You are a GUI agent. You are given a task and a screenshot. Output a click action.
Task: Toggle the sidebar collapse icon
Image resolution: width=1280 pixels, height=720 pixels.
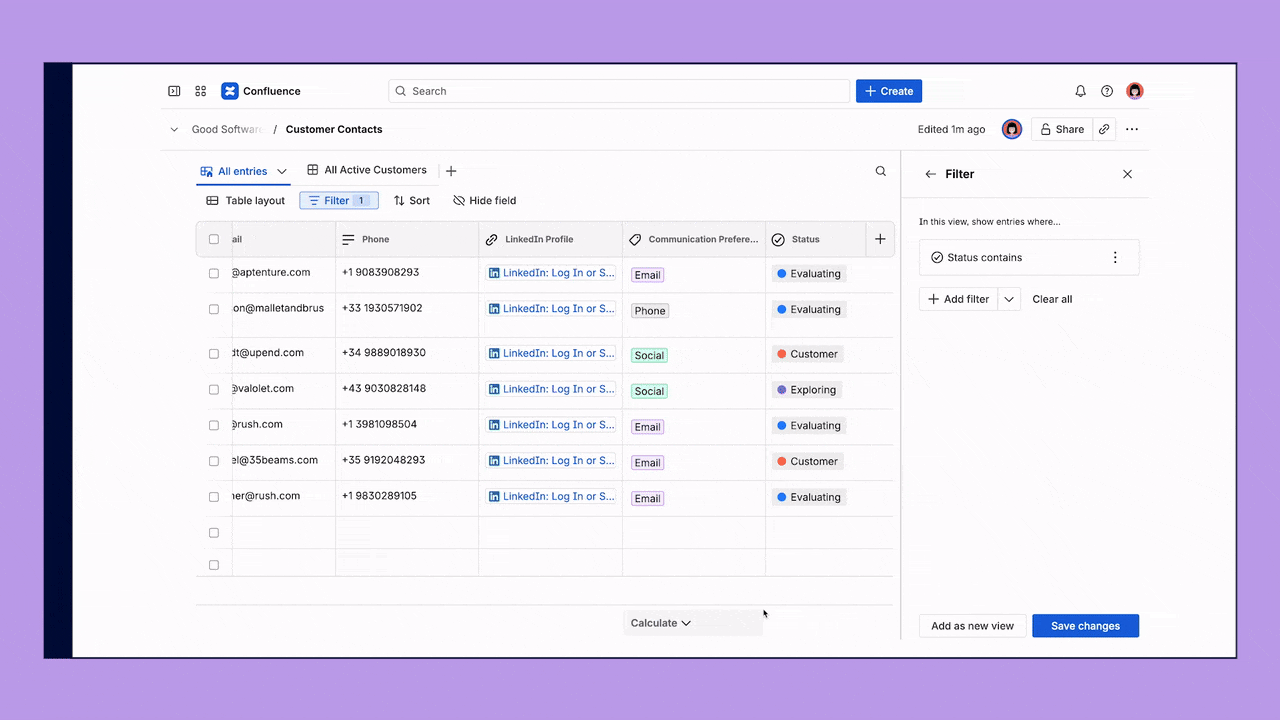point(174,91)
